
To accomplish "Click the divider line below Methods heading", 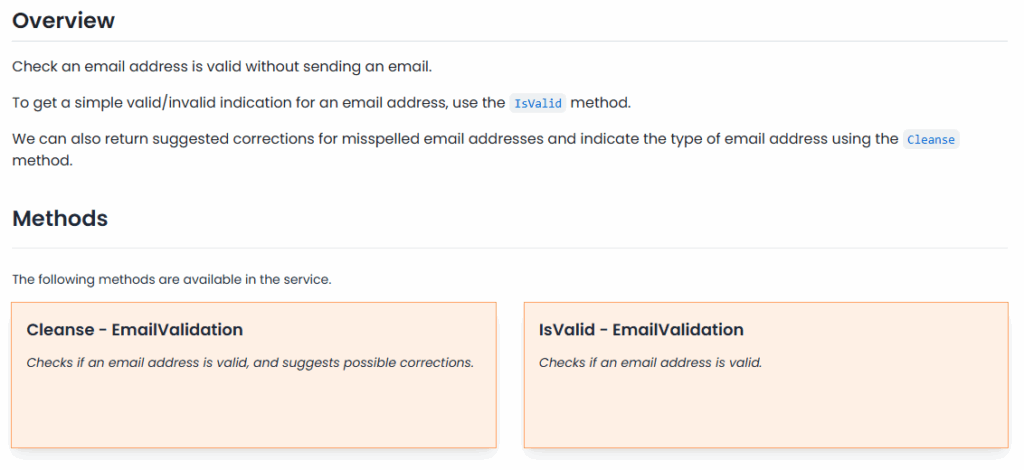I will point(510,248).
